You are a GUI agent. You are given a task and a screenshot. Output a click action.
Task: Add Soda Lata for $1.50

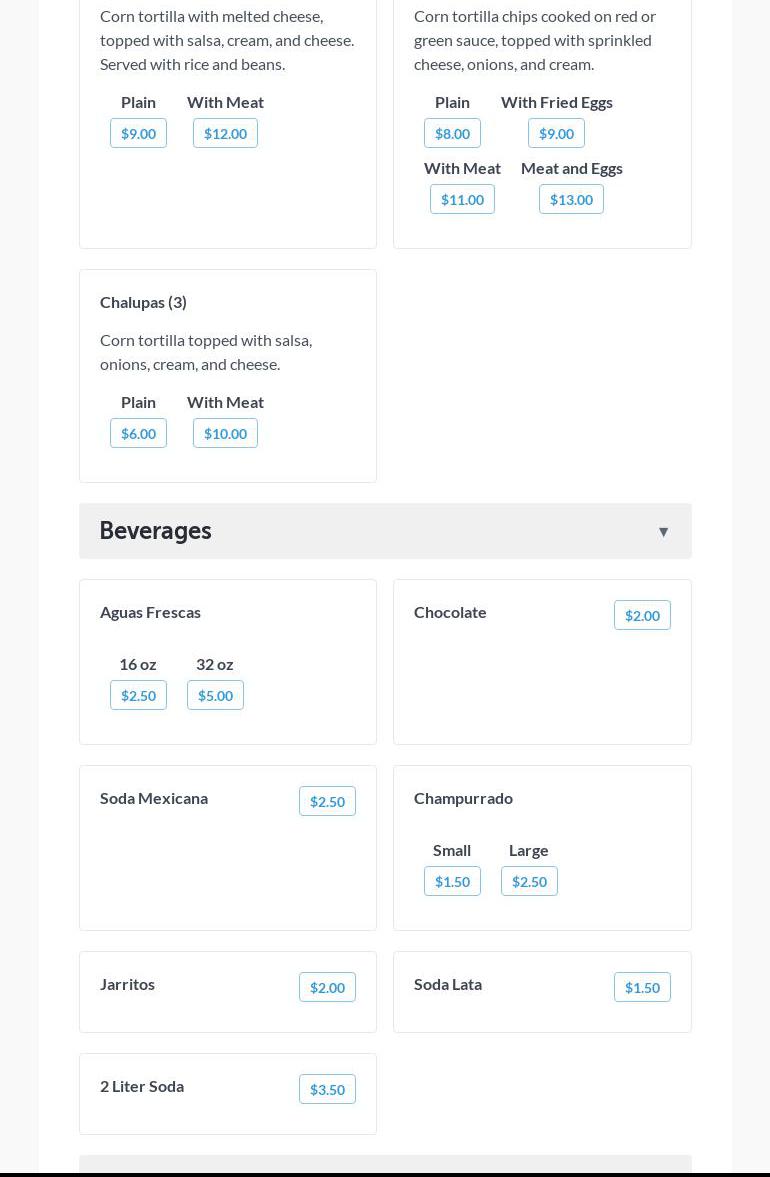click(642, 988)
